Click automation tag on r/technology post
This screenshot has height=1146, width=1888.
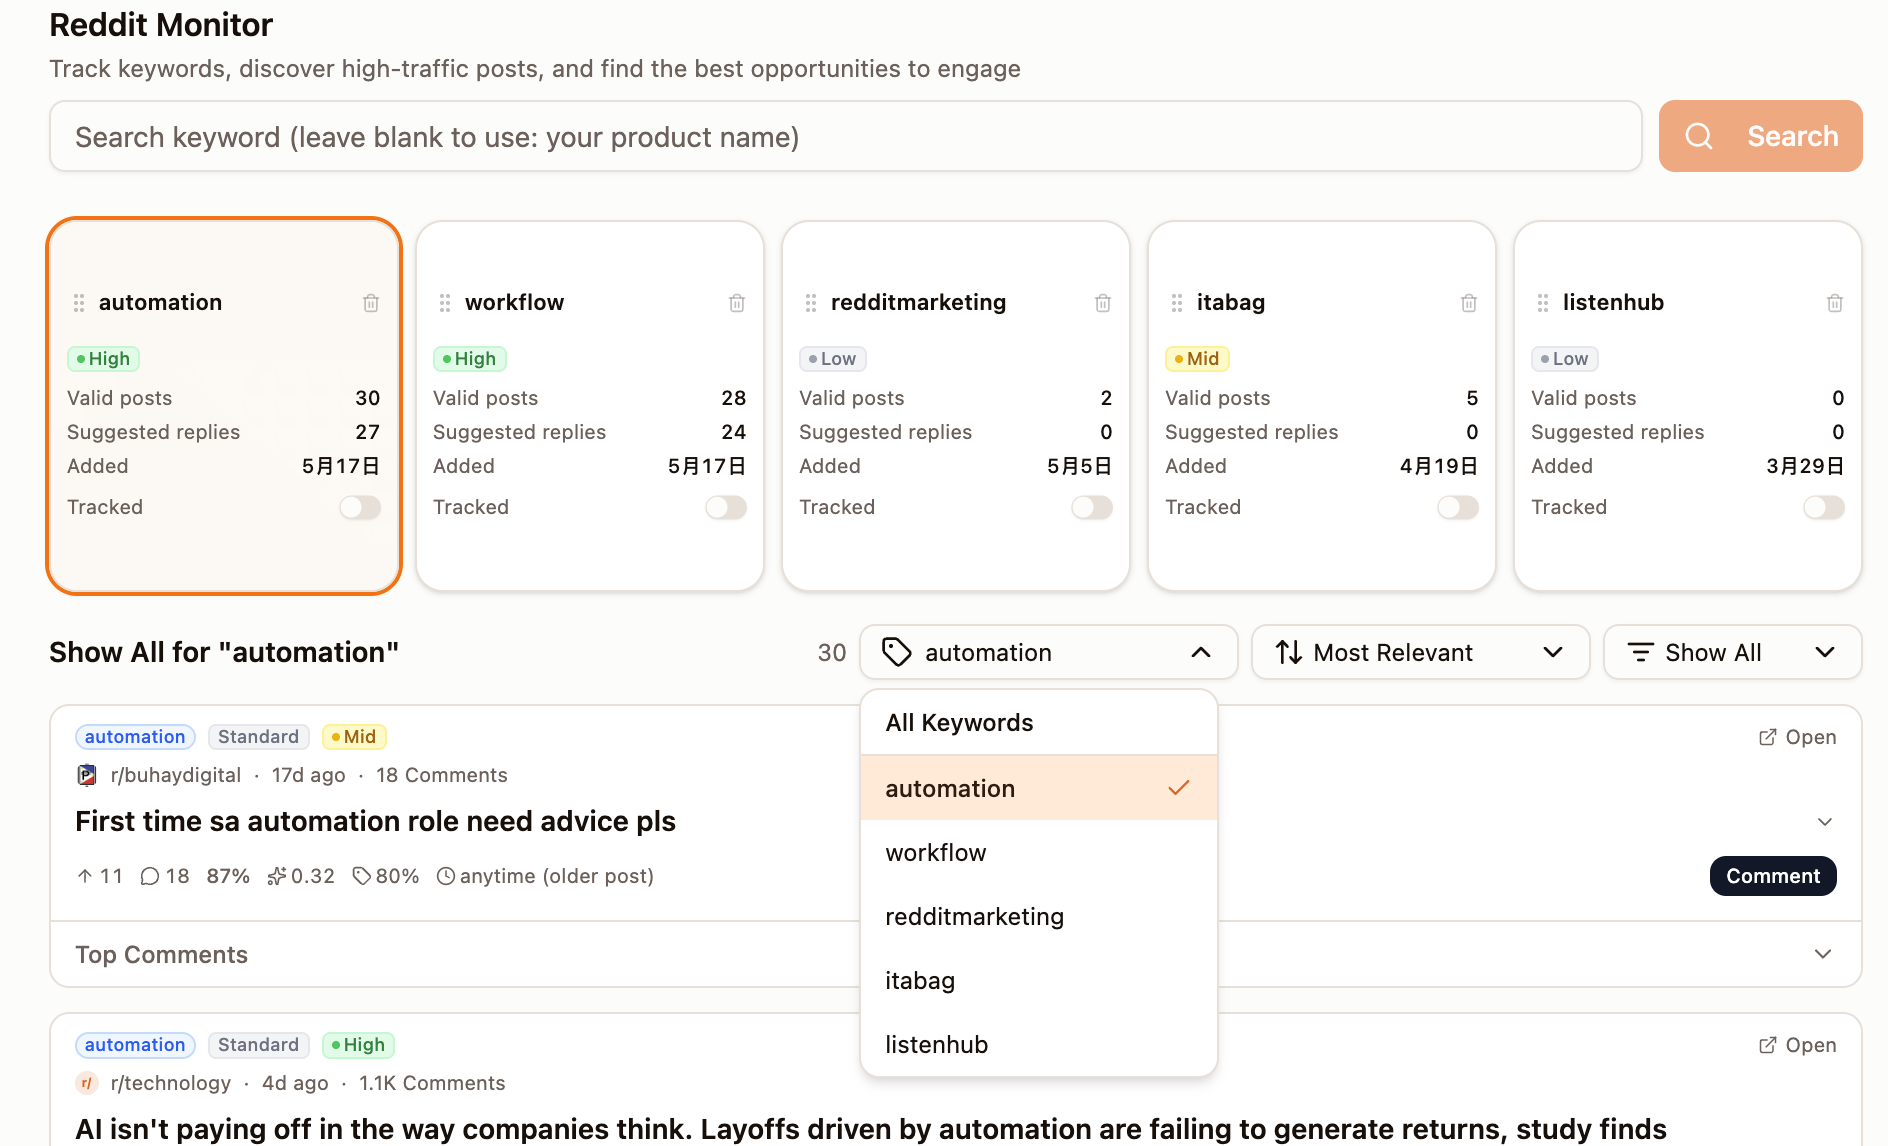[135, 1045]
